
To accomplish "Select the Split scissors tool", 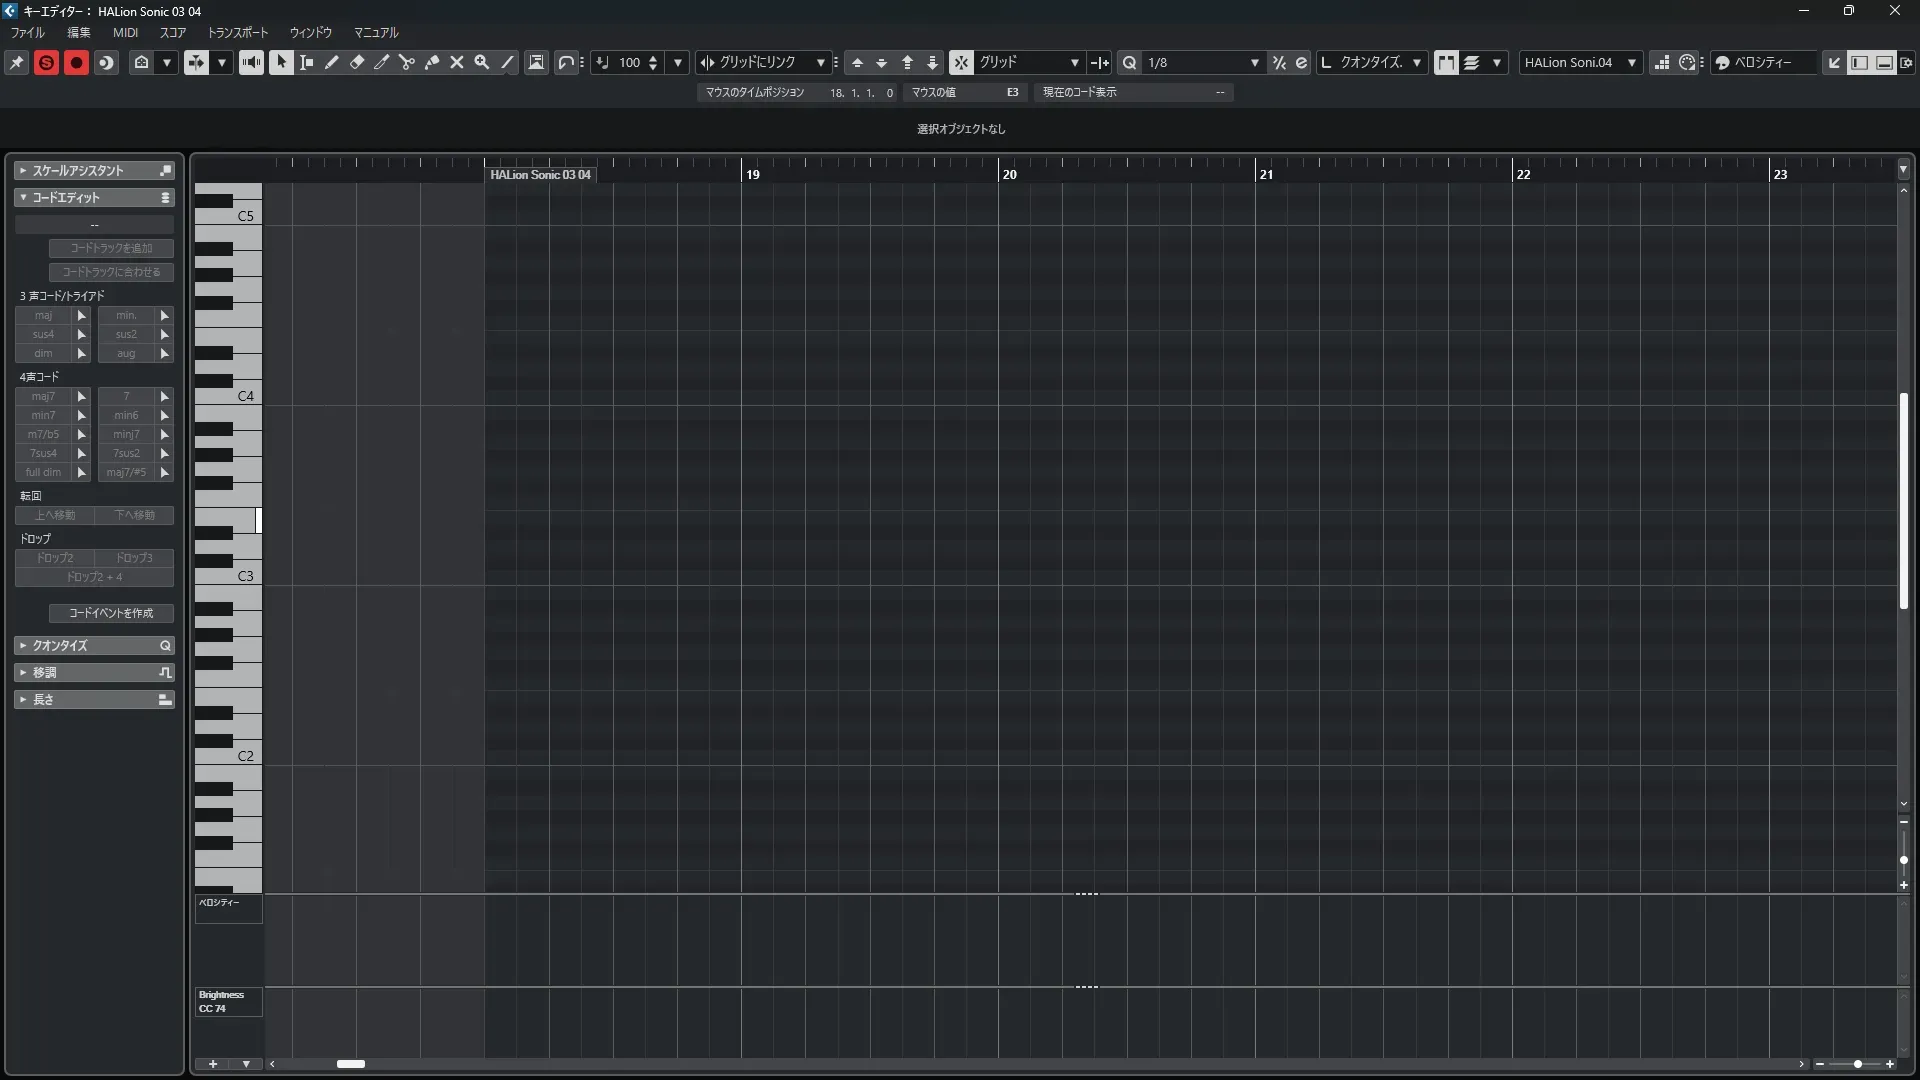I will click(x=407, y=62).
